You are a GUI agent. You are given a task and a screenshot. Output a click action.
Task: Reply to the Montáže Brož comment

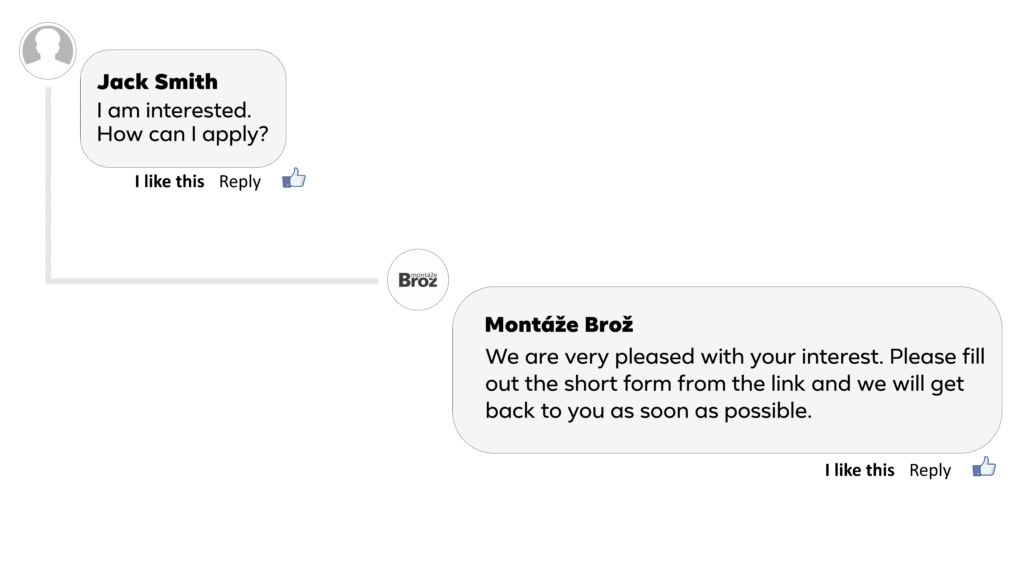click(x=930, y=470)
